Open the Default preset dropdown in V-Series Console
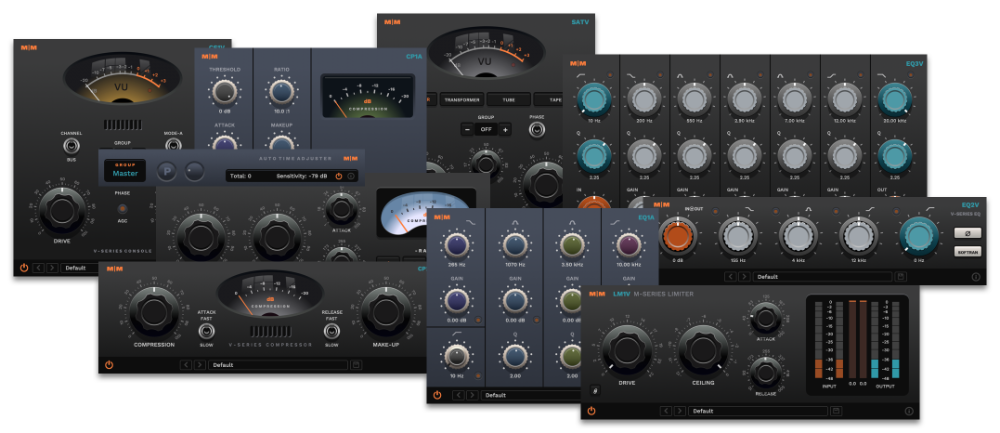1000x433 pixels. tap(80, 268)
